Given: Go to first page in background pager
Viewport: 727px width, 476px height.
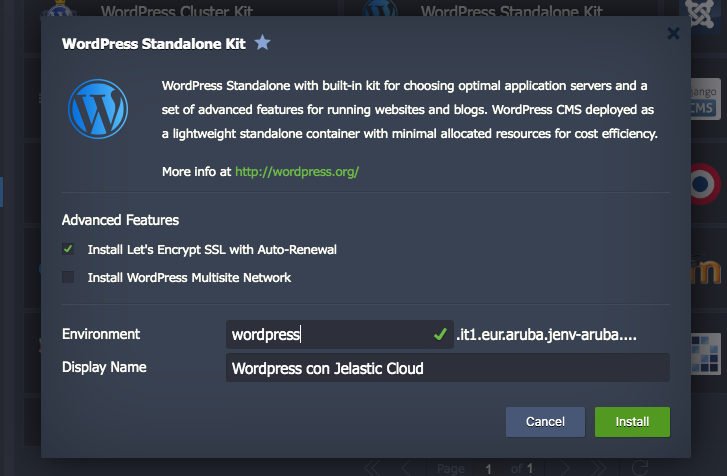Looking at the screenshot, I should [372, 468].
